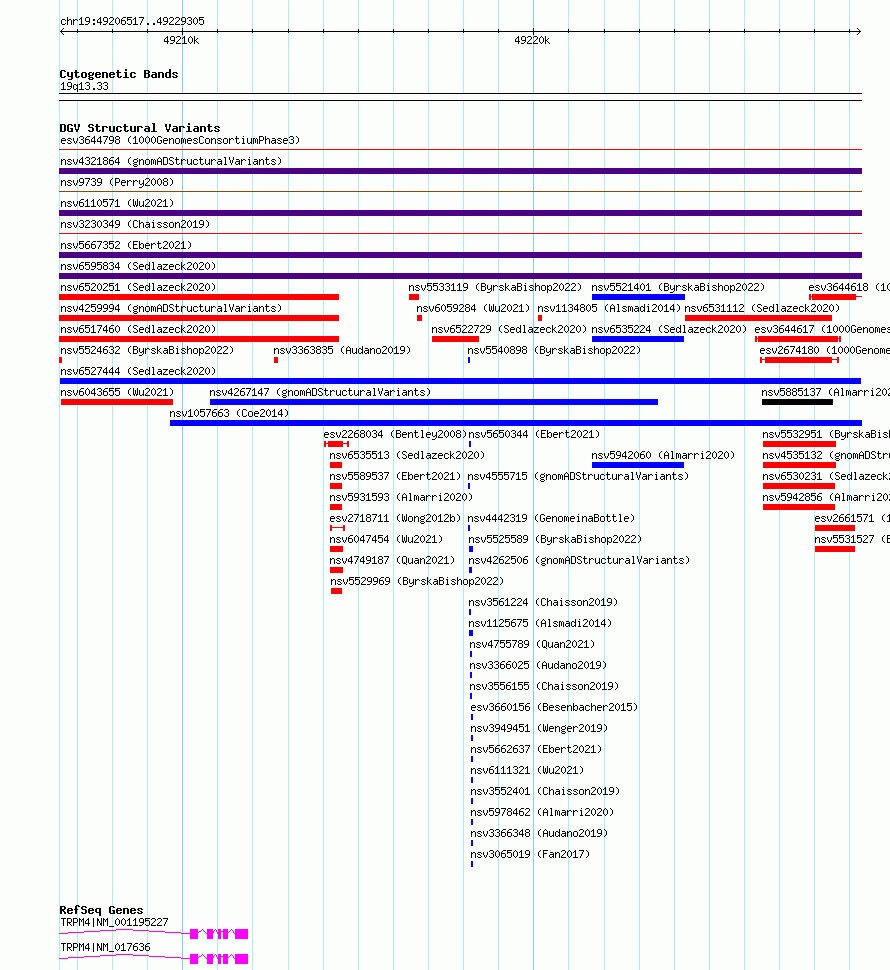
Task: Select the blue bar under nsv6535224 (Sedlazeck2020)
Action: click(x=638, y=339)
